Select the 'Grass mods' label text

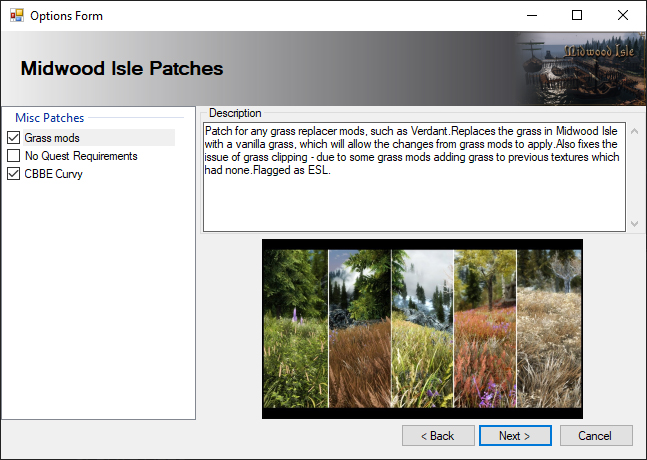pyautogui.click(x=52, y=138)
